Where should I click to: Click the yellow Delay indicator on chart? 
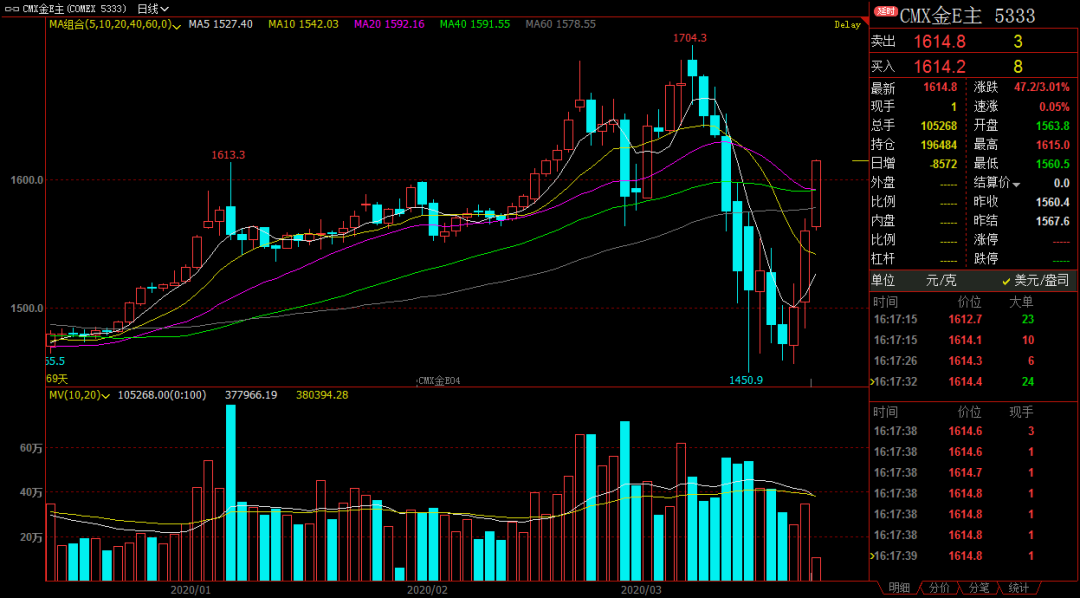(x=846, y=25)
